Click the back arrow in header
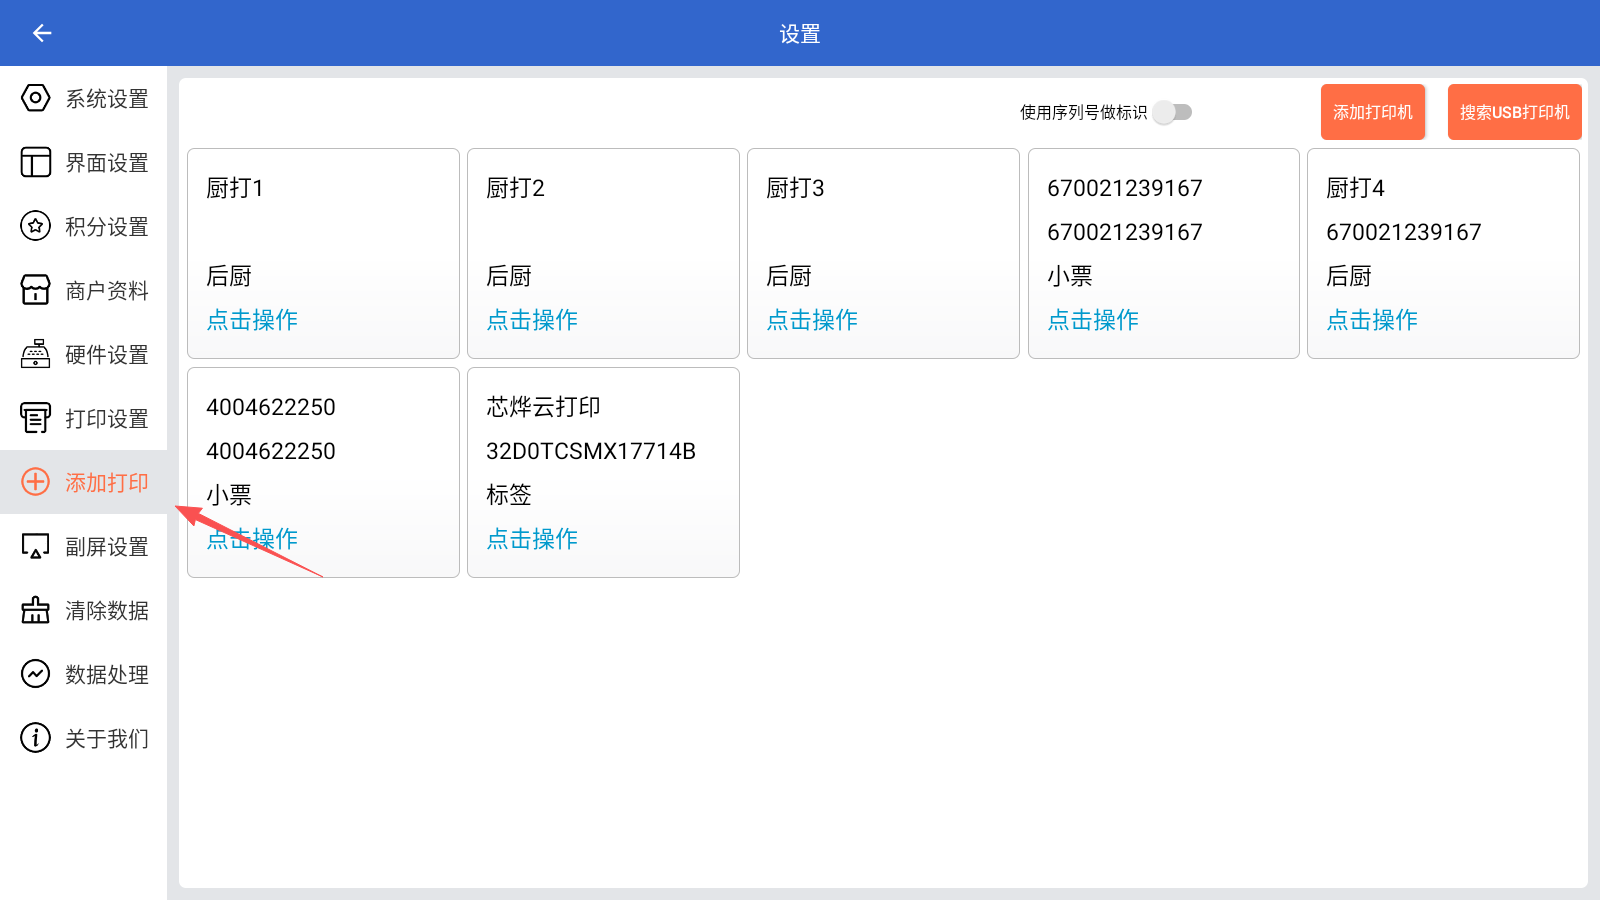Viewport: 1600px width, 900px height. click(42, 33)
